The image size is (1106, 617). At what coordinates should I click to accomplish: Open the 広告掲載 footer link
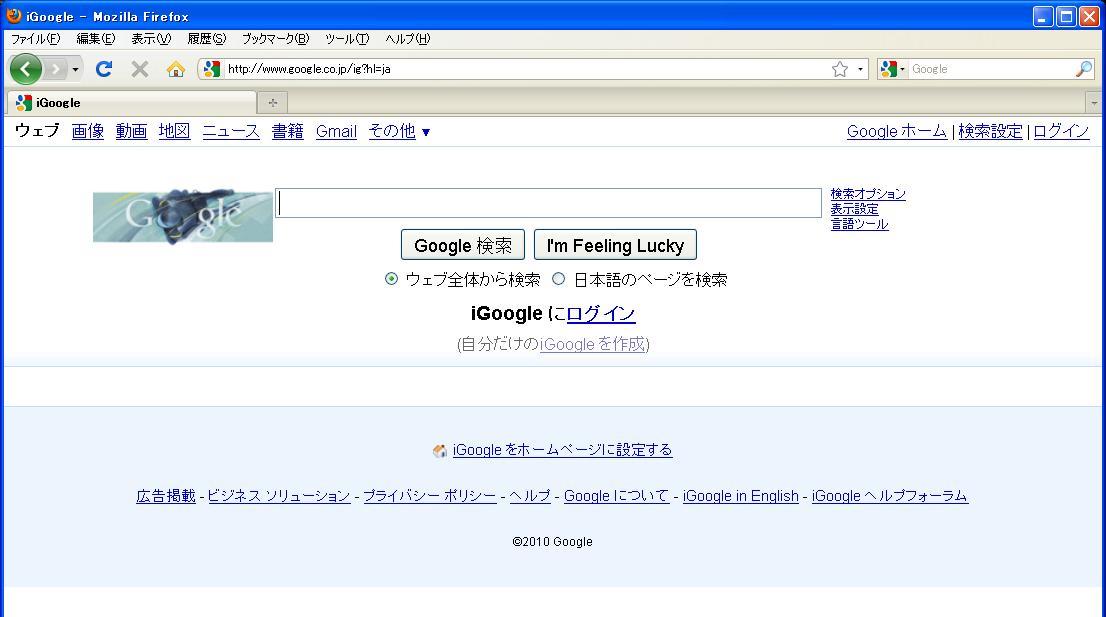click(166, 496)
